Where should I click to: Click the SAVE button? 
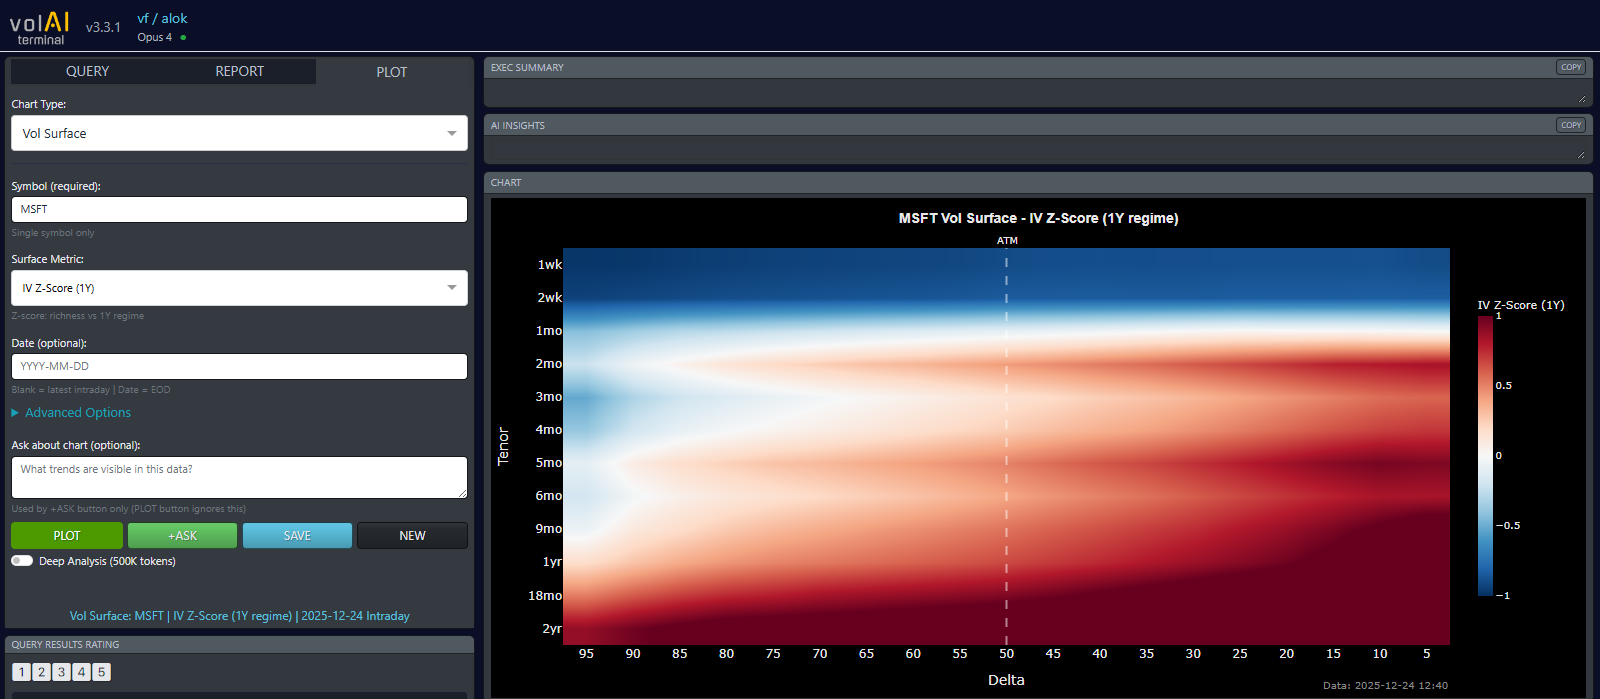point(297,536)
